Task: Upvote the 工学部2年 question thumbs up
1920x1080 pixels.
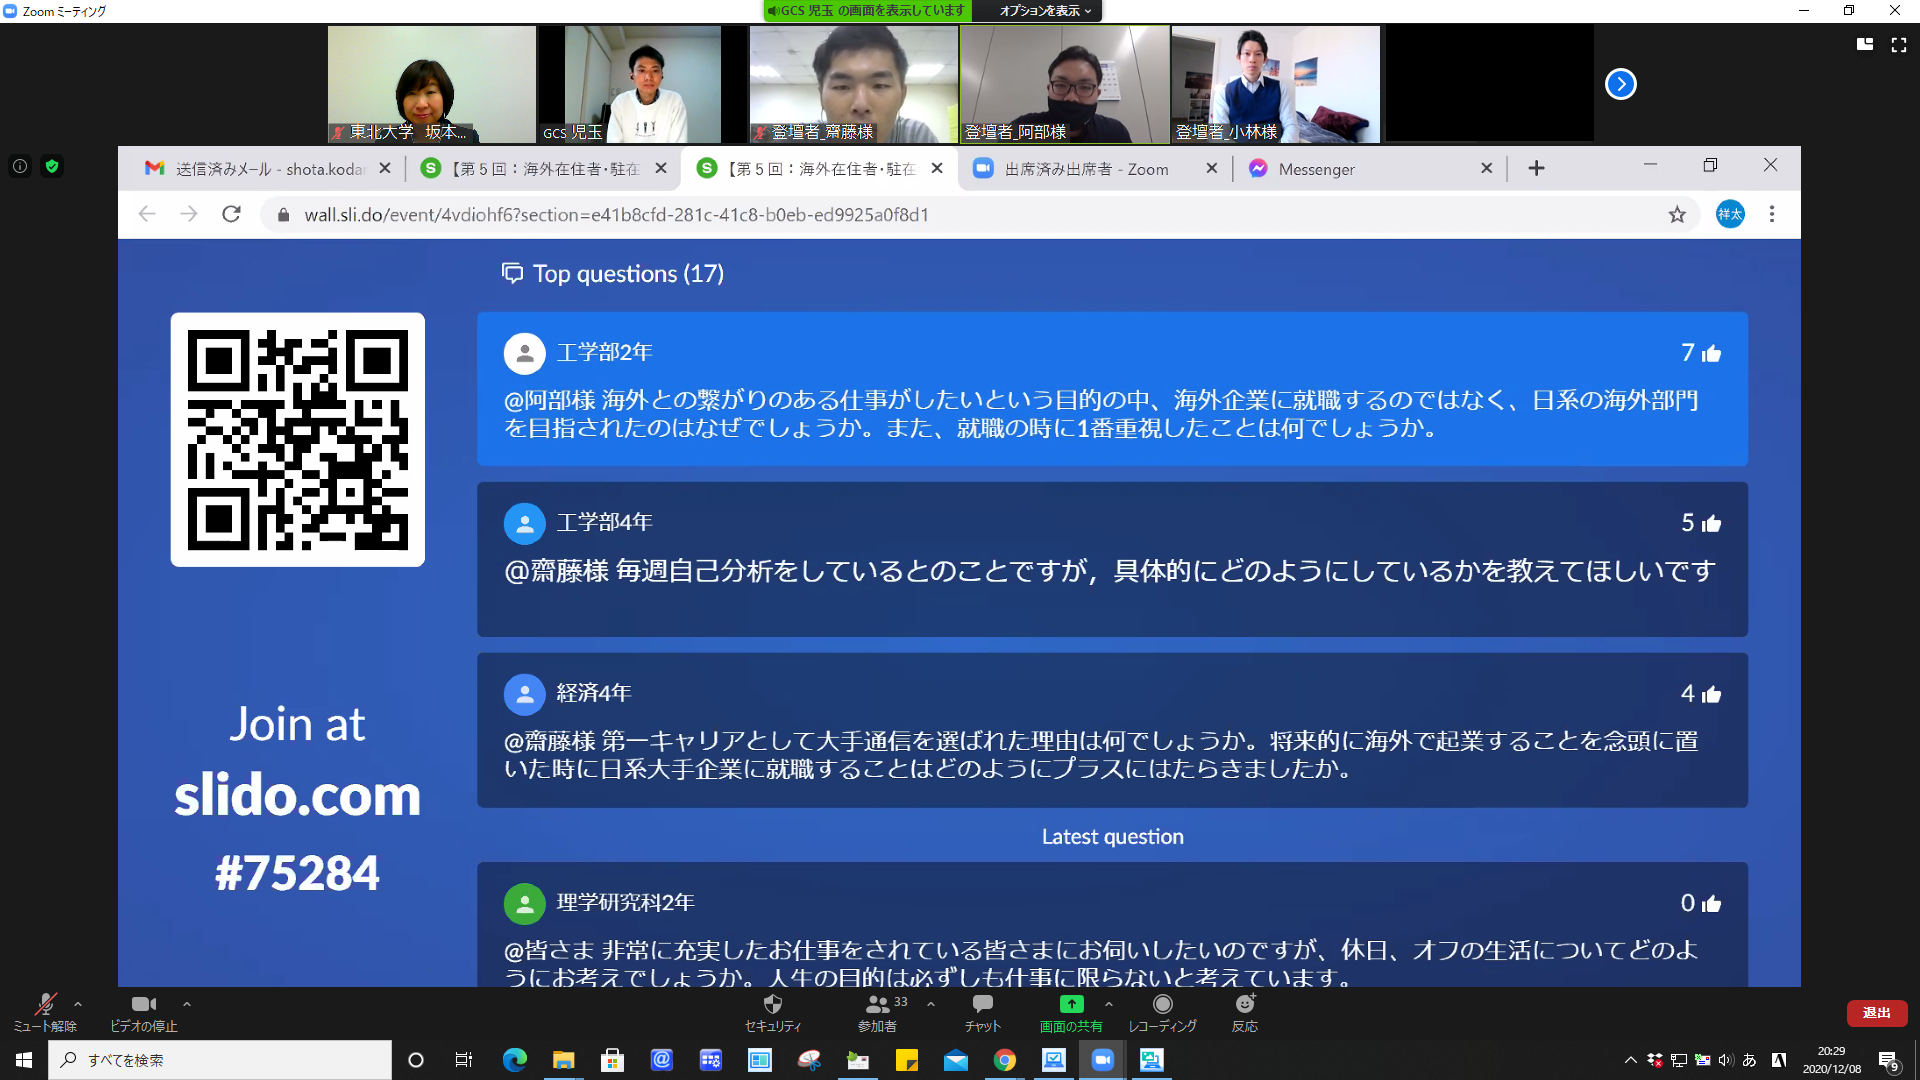Action: click(x=1711, y=353)
